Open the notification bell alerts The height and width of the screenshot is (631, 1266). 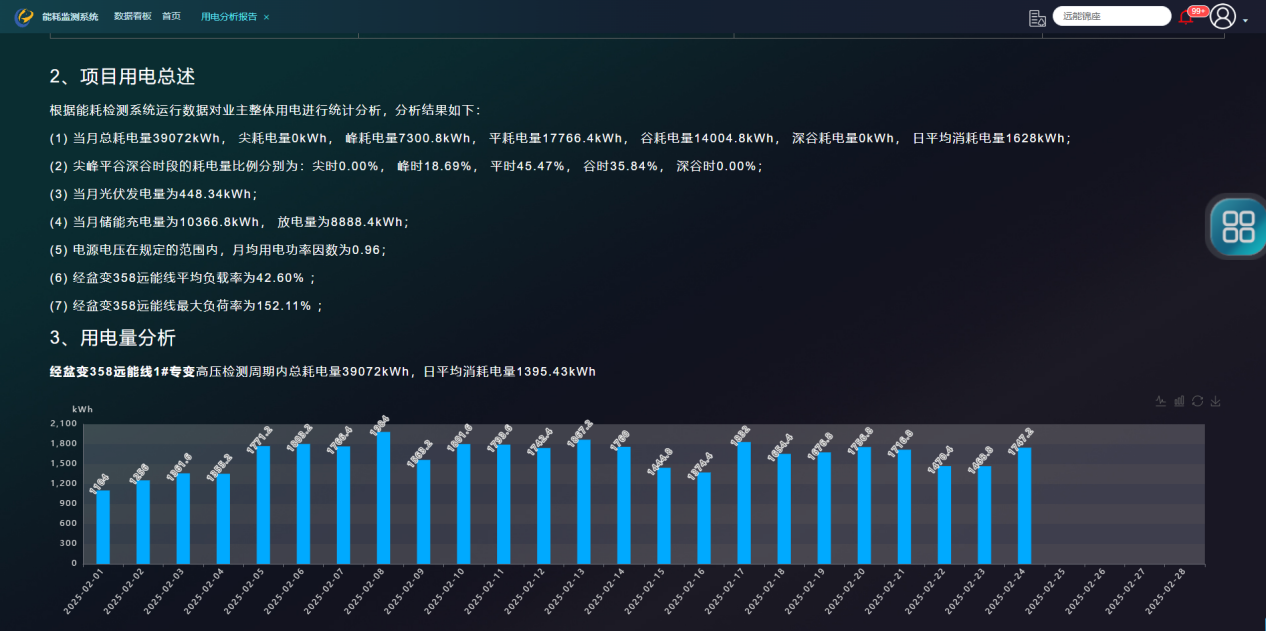coord(1186,18)
